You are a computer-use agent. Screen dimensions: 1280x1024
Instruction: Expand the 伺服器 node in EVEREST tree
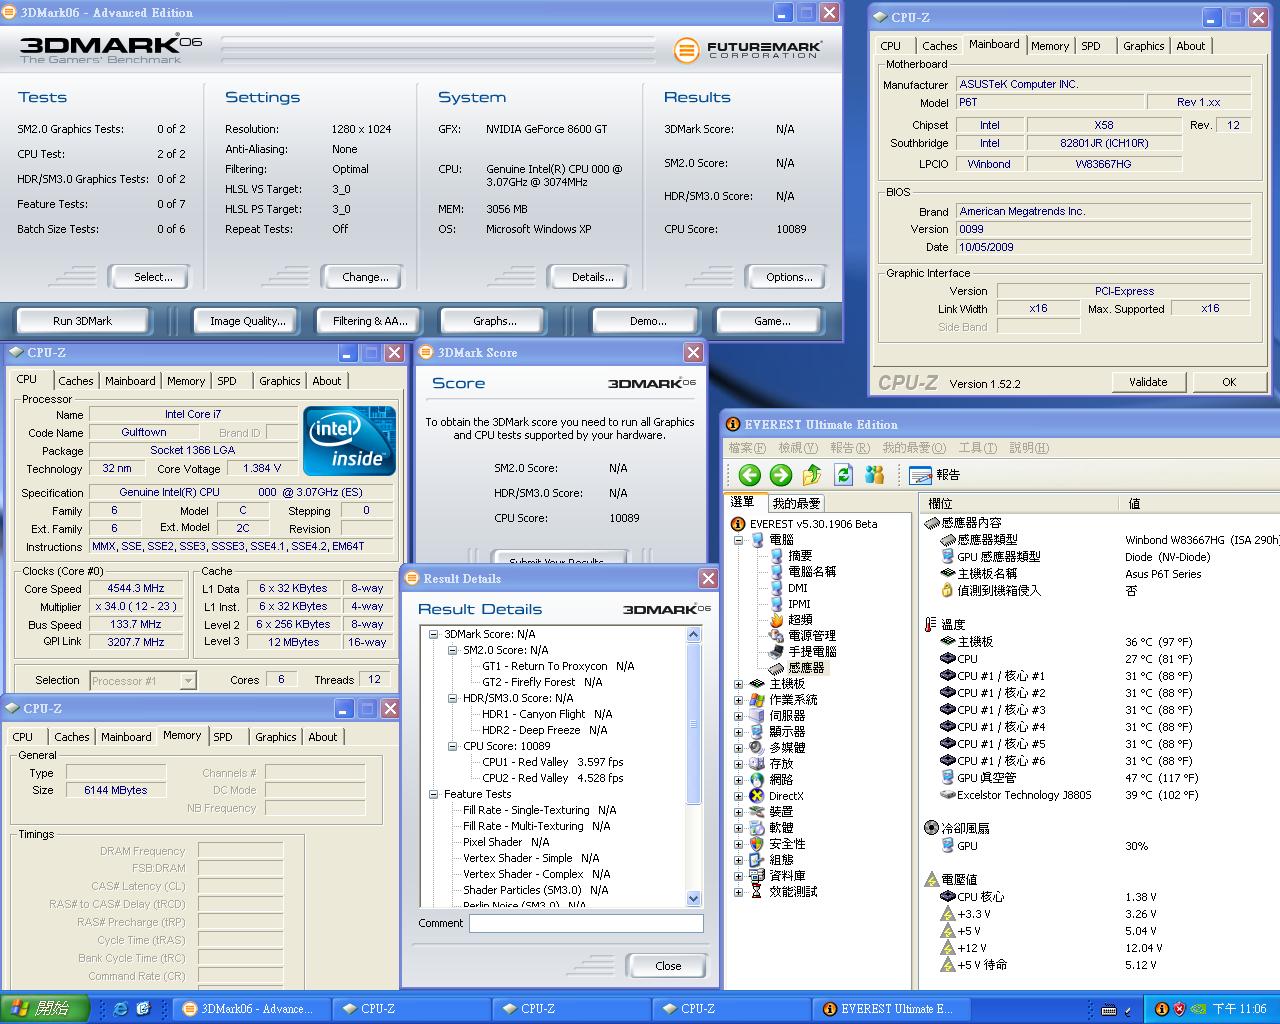point(739,716)
